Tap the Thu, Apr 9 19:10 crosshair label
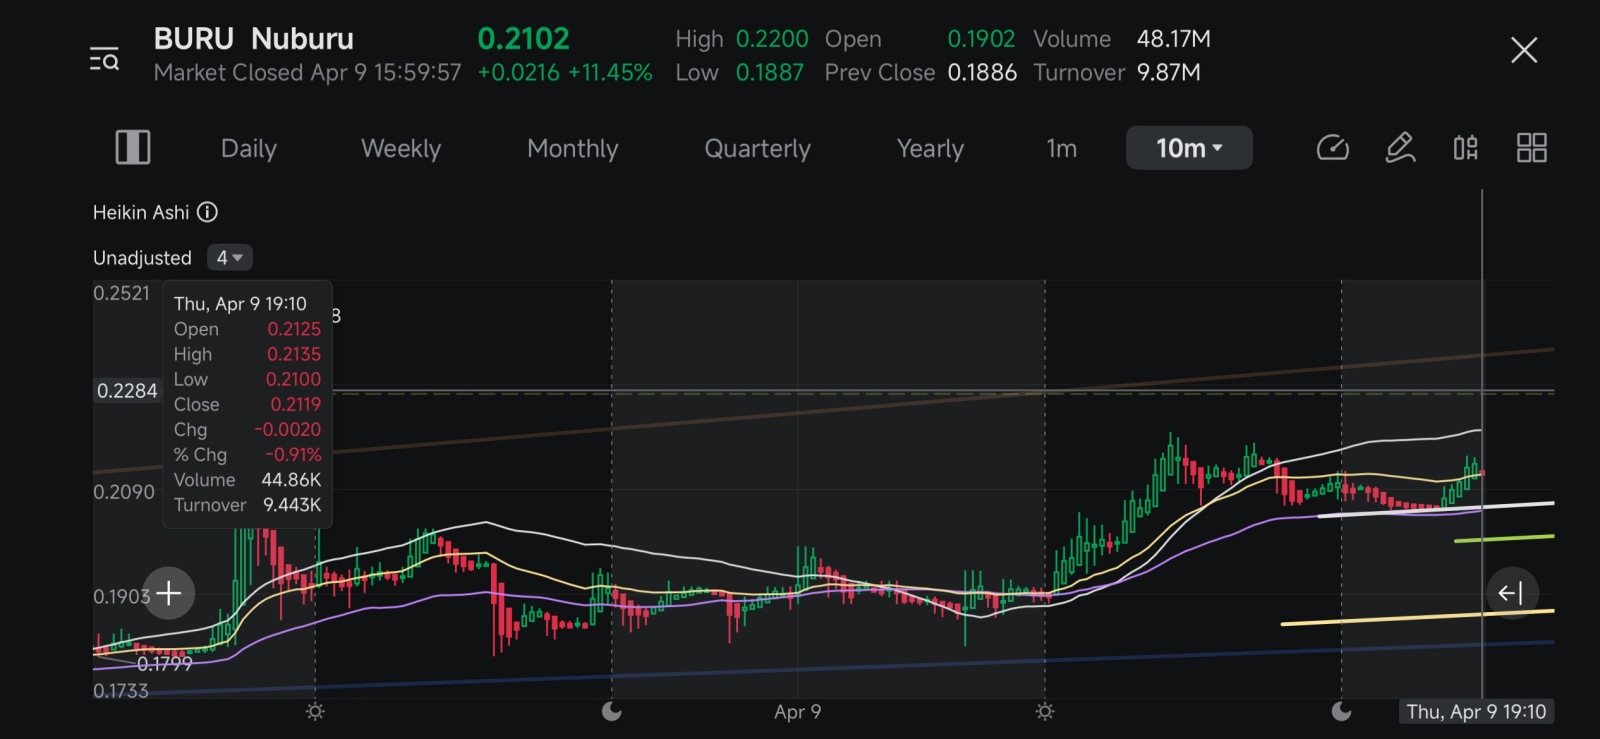This screenshot has width=1600, height=739. (1476, 712)
